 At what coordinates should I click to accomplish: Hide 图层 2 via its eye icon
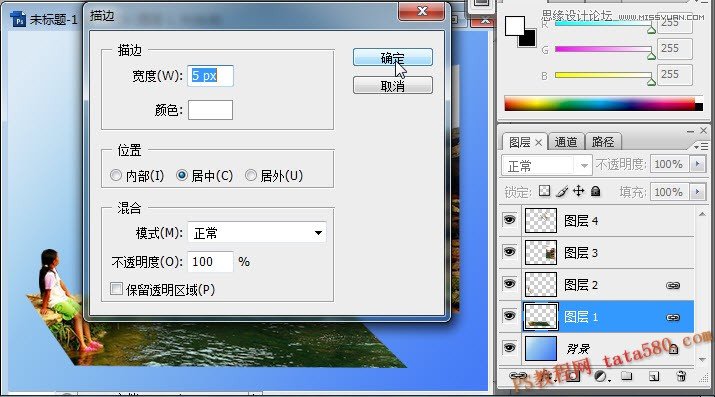509,284
